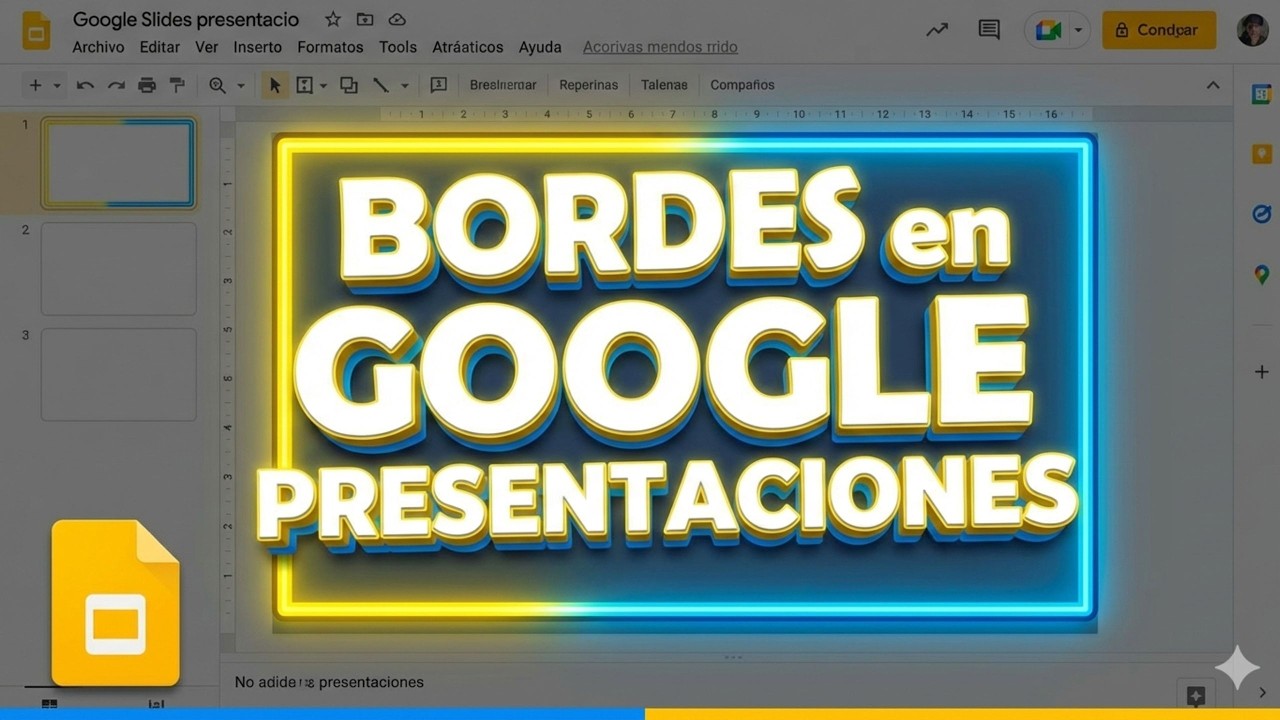Viewport: 1280px width, 720px height.
Task: Open the Ver menu
Action: click(207, 47)
